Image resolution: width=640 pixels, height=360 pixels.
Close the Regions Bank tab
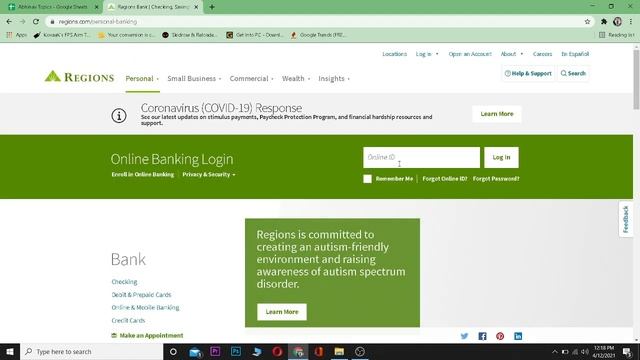(196, 7)
